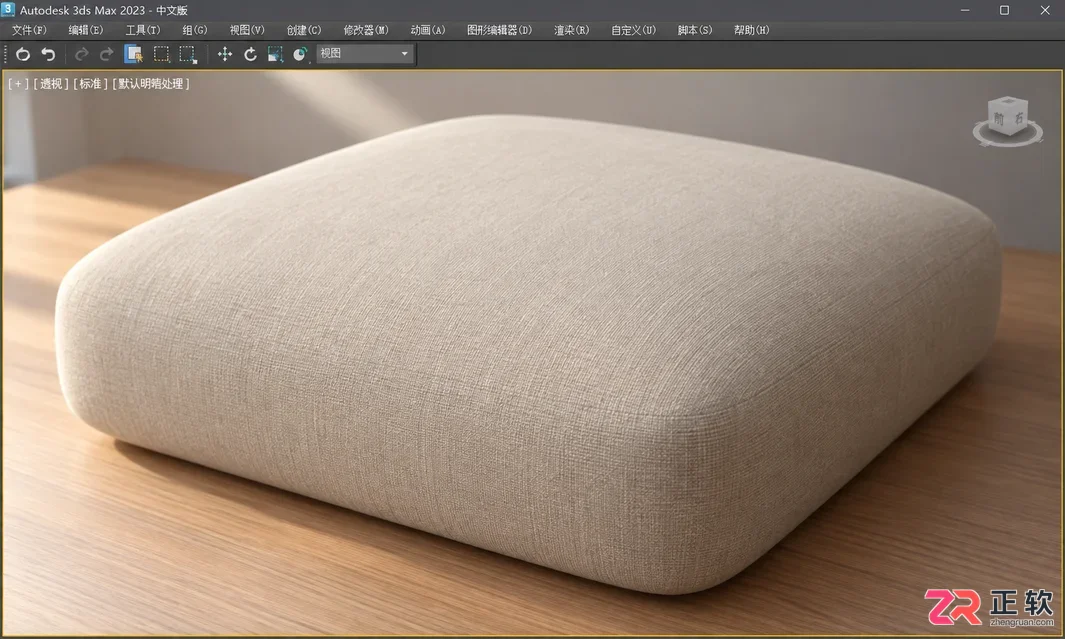This screenshot has height=639, width=1065.
Task: Open the Select by Name tool
Action: 134,54
